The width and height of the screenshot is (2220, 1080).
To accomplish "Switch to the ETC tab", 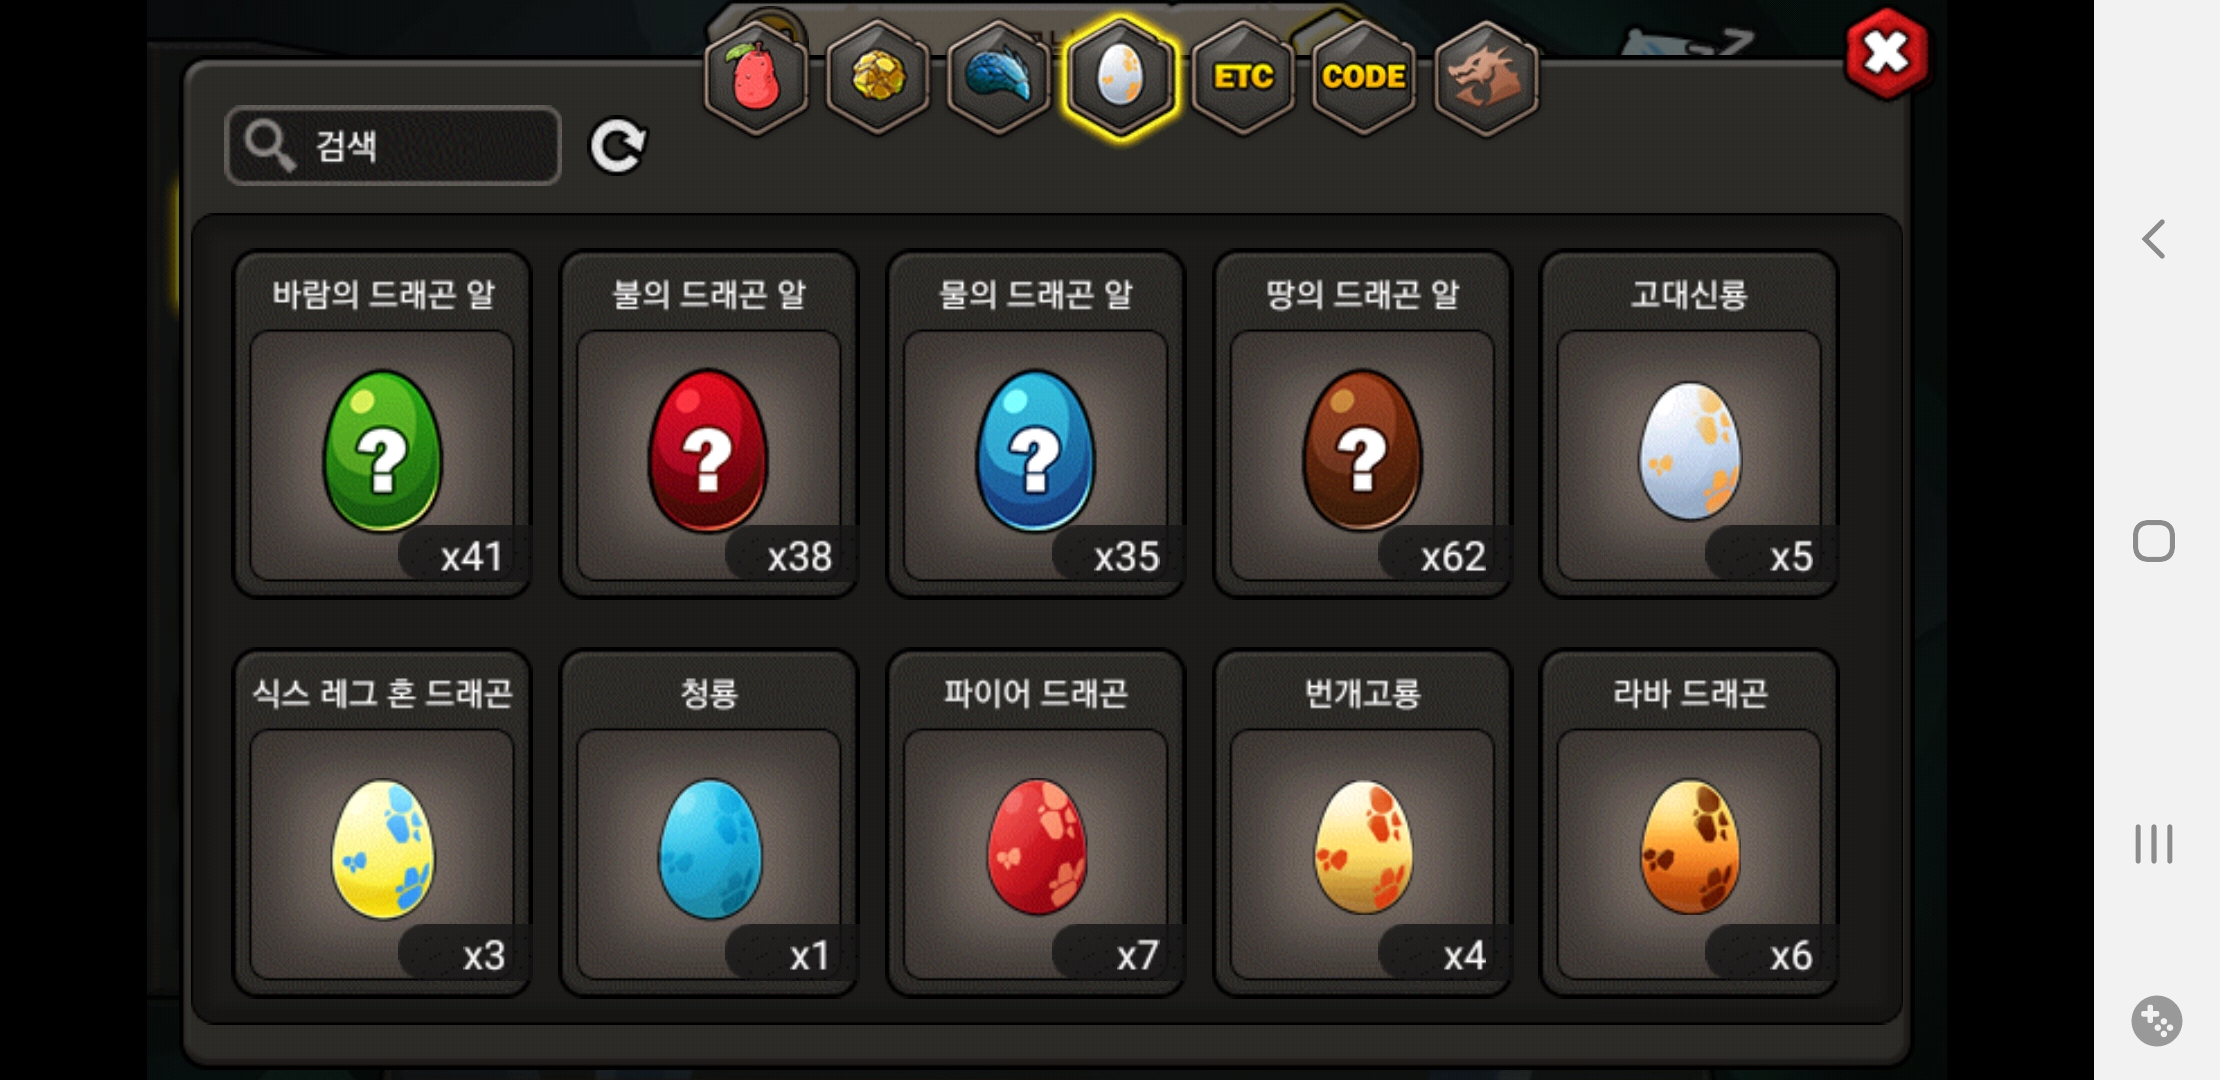I will [1243, 78].
